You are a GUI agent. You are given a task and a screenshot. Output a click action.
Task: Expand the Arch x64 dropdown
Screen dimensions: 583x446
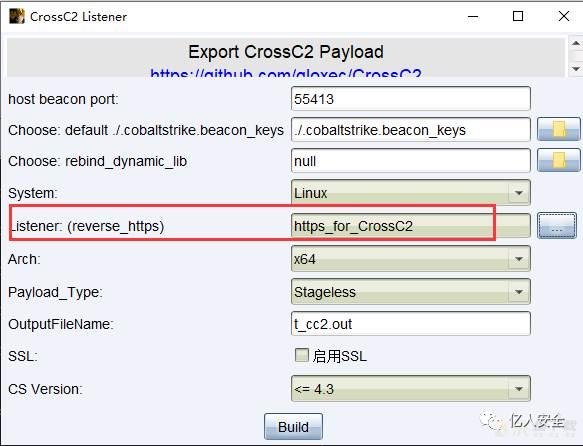coord(519,259)
